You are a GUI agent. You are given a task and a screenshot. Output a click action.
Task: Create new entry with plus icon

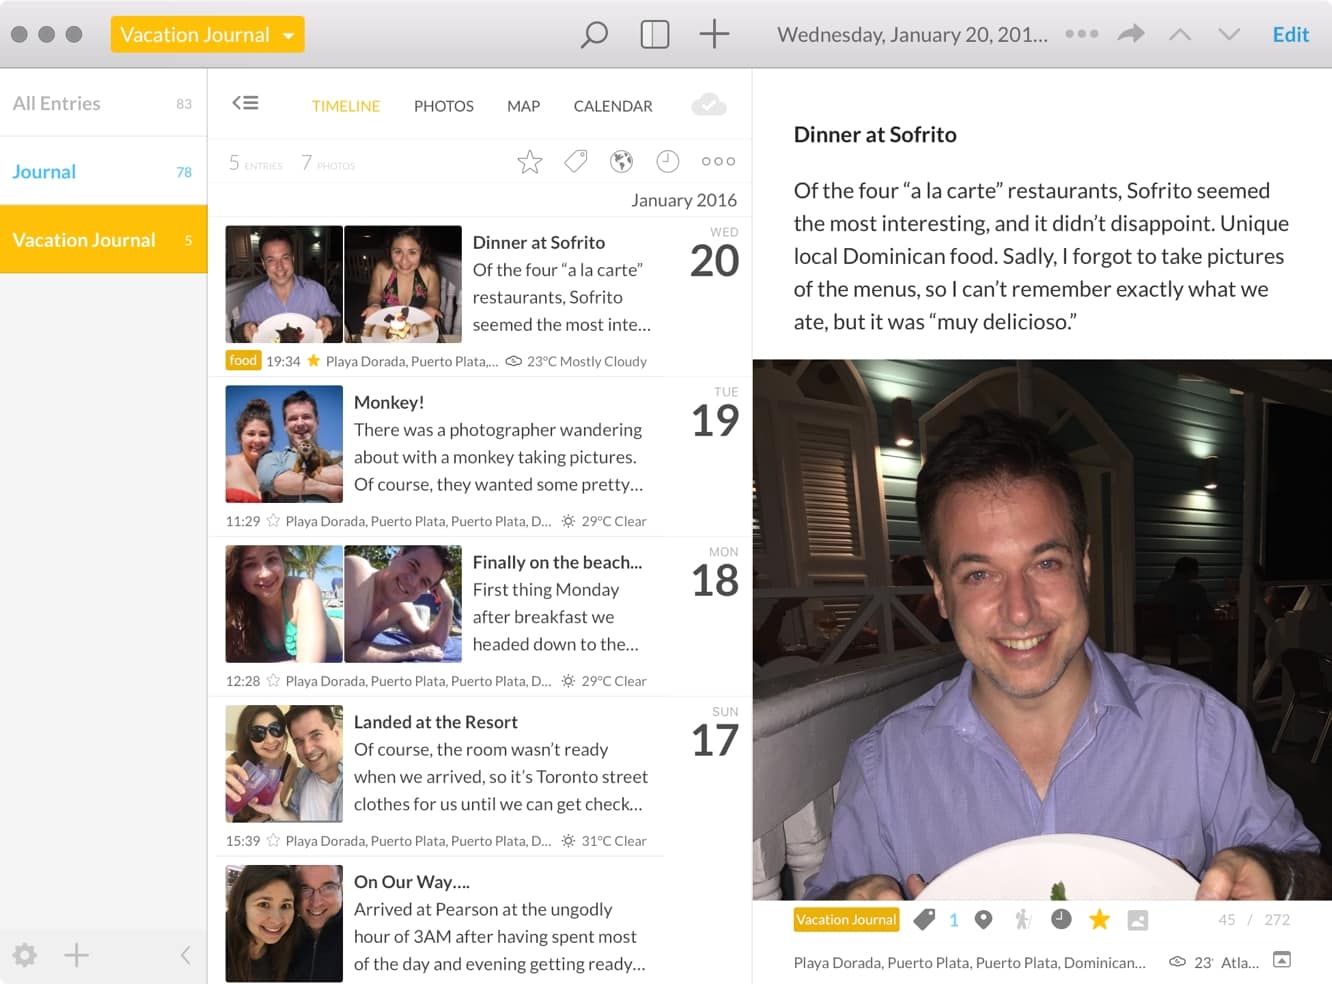tap(714, 35)
